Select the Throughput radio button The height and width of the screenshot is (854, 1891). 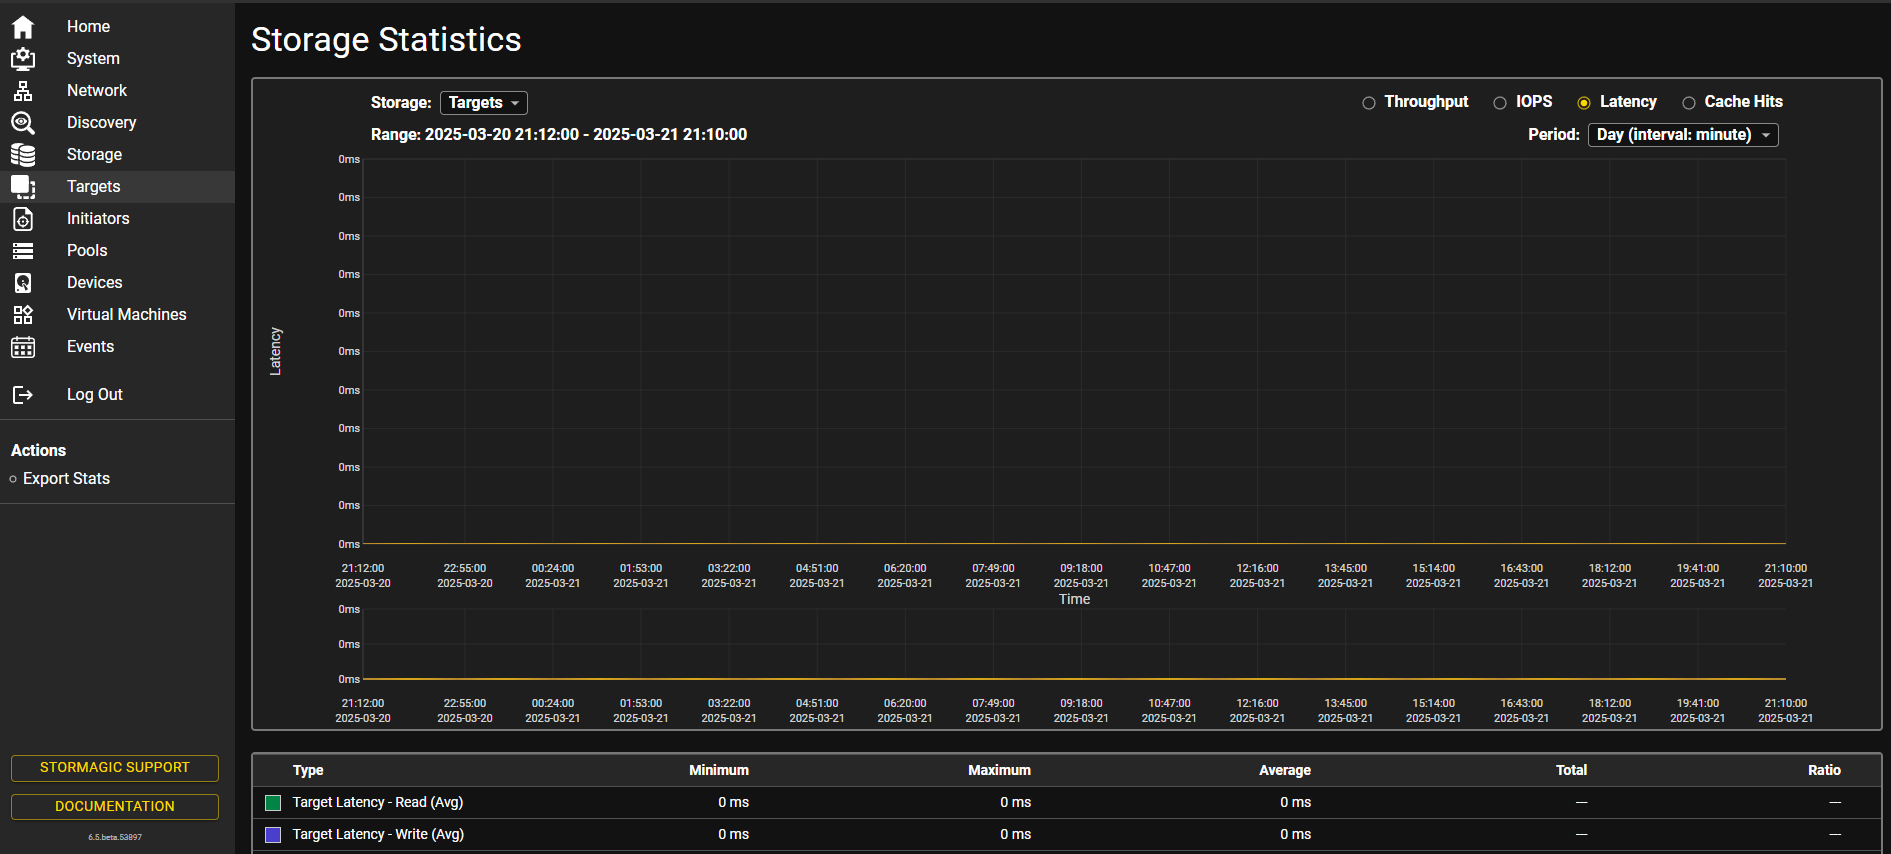pos(1369,103)
